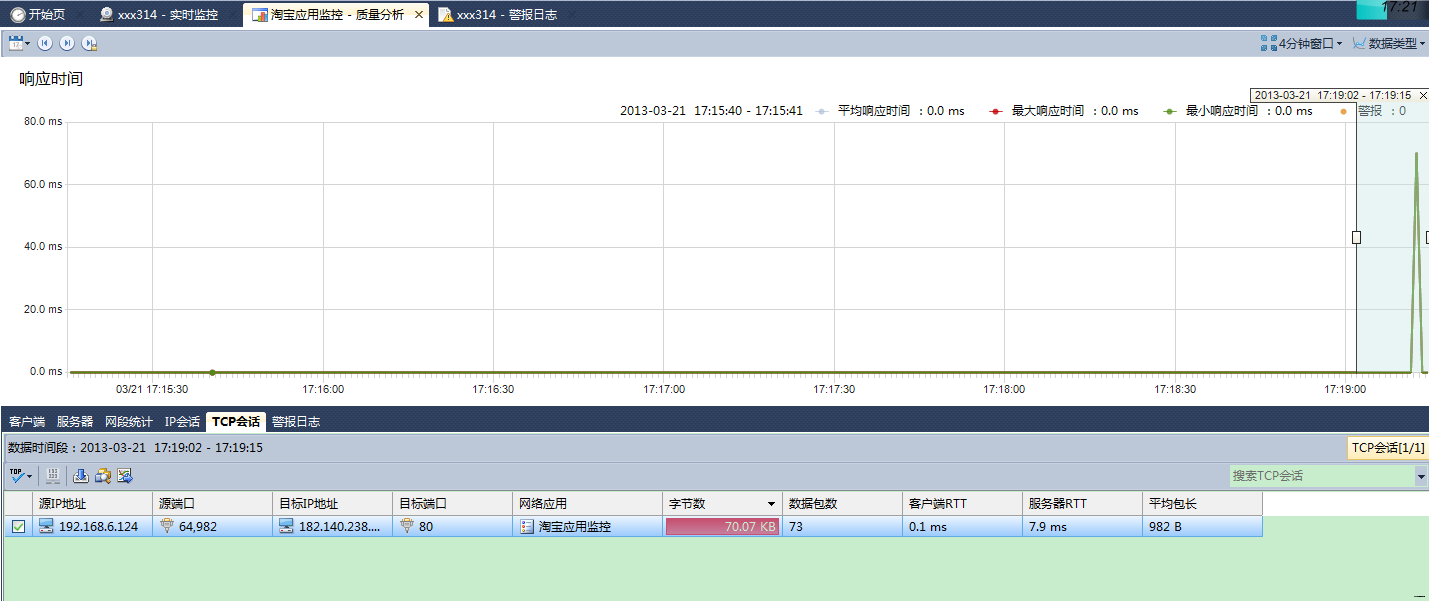Click the response time spike on chart
Viewport: 1429px width, 601px height.
(1416, 260)
